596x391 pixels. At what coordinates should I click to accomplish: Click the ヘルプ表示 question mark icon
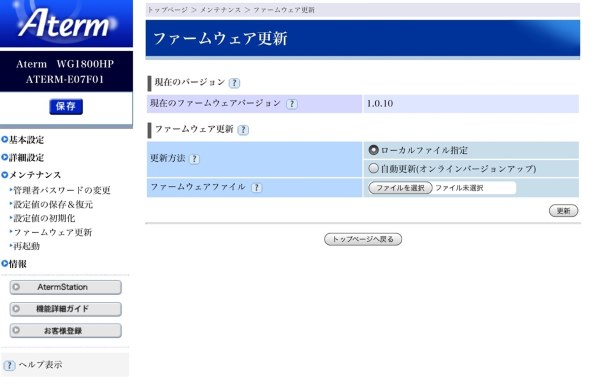pos(9,366)
